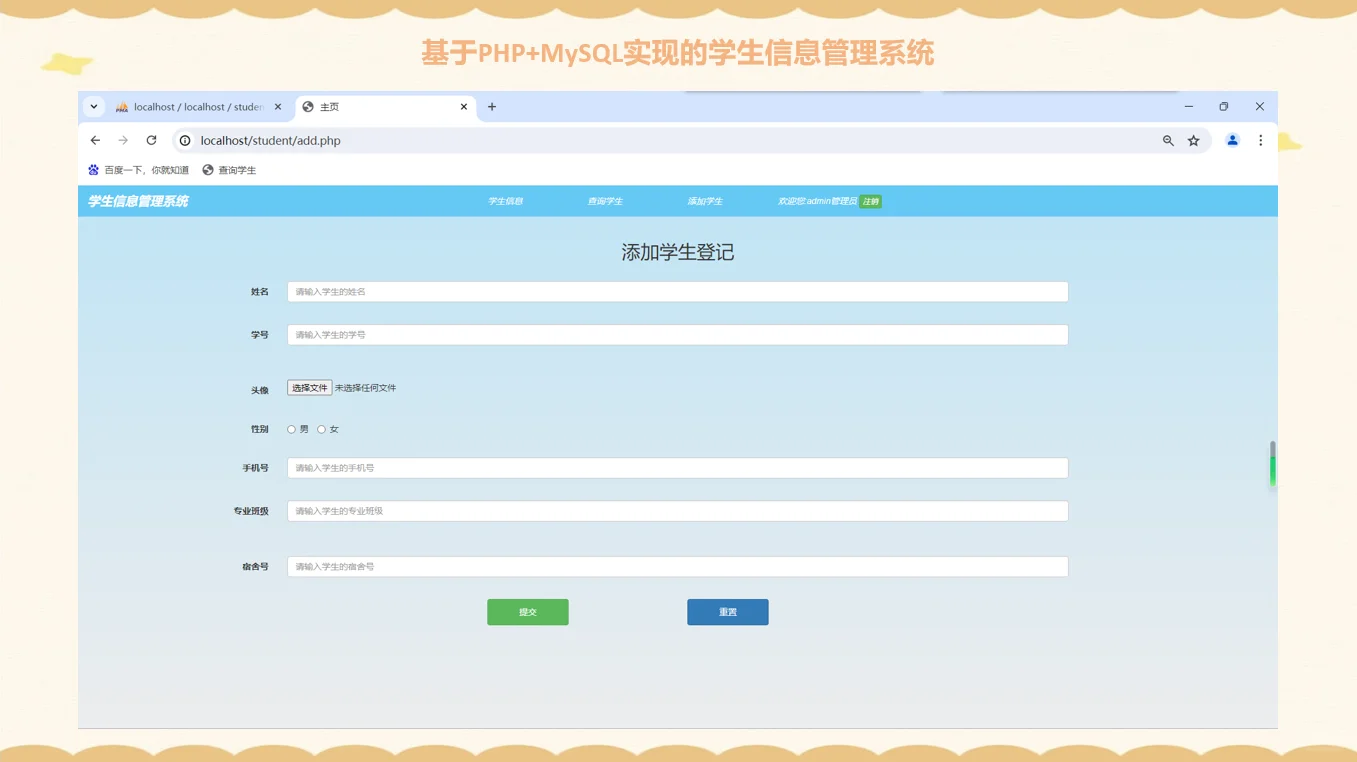Open the tab search chevron at top left
This screenshot has width=1357, height=762.
(x=93, y=106)
